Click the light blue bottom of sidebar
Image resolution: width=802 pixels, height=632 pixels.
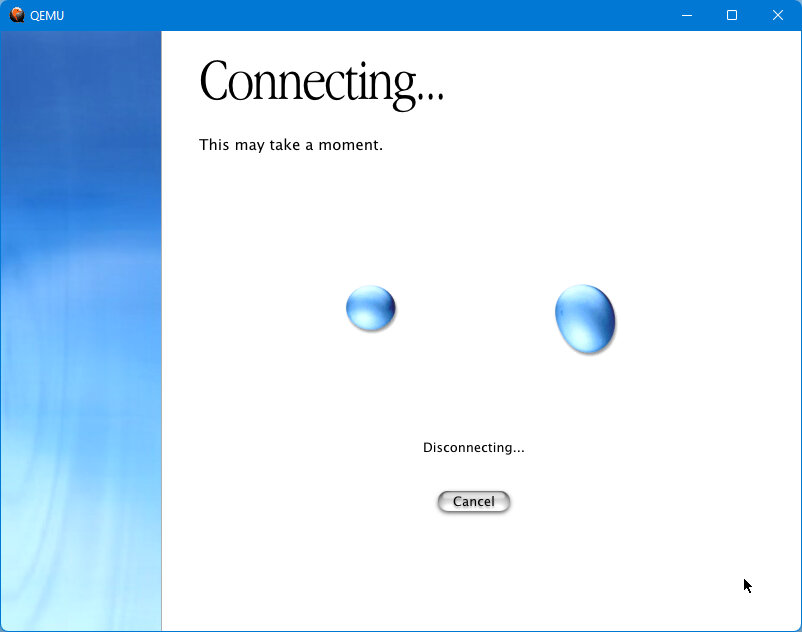click(81, 580)
